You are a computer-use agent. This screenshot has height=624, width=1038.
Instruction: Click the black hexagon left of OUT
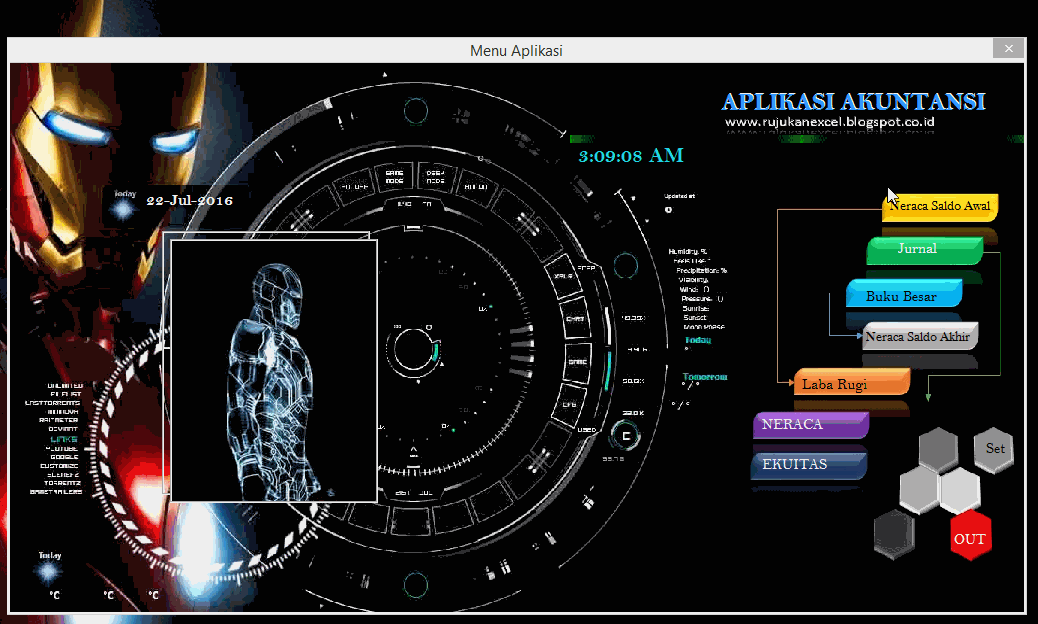894,533
